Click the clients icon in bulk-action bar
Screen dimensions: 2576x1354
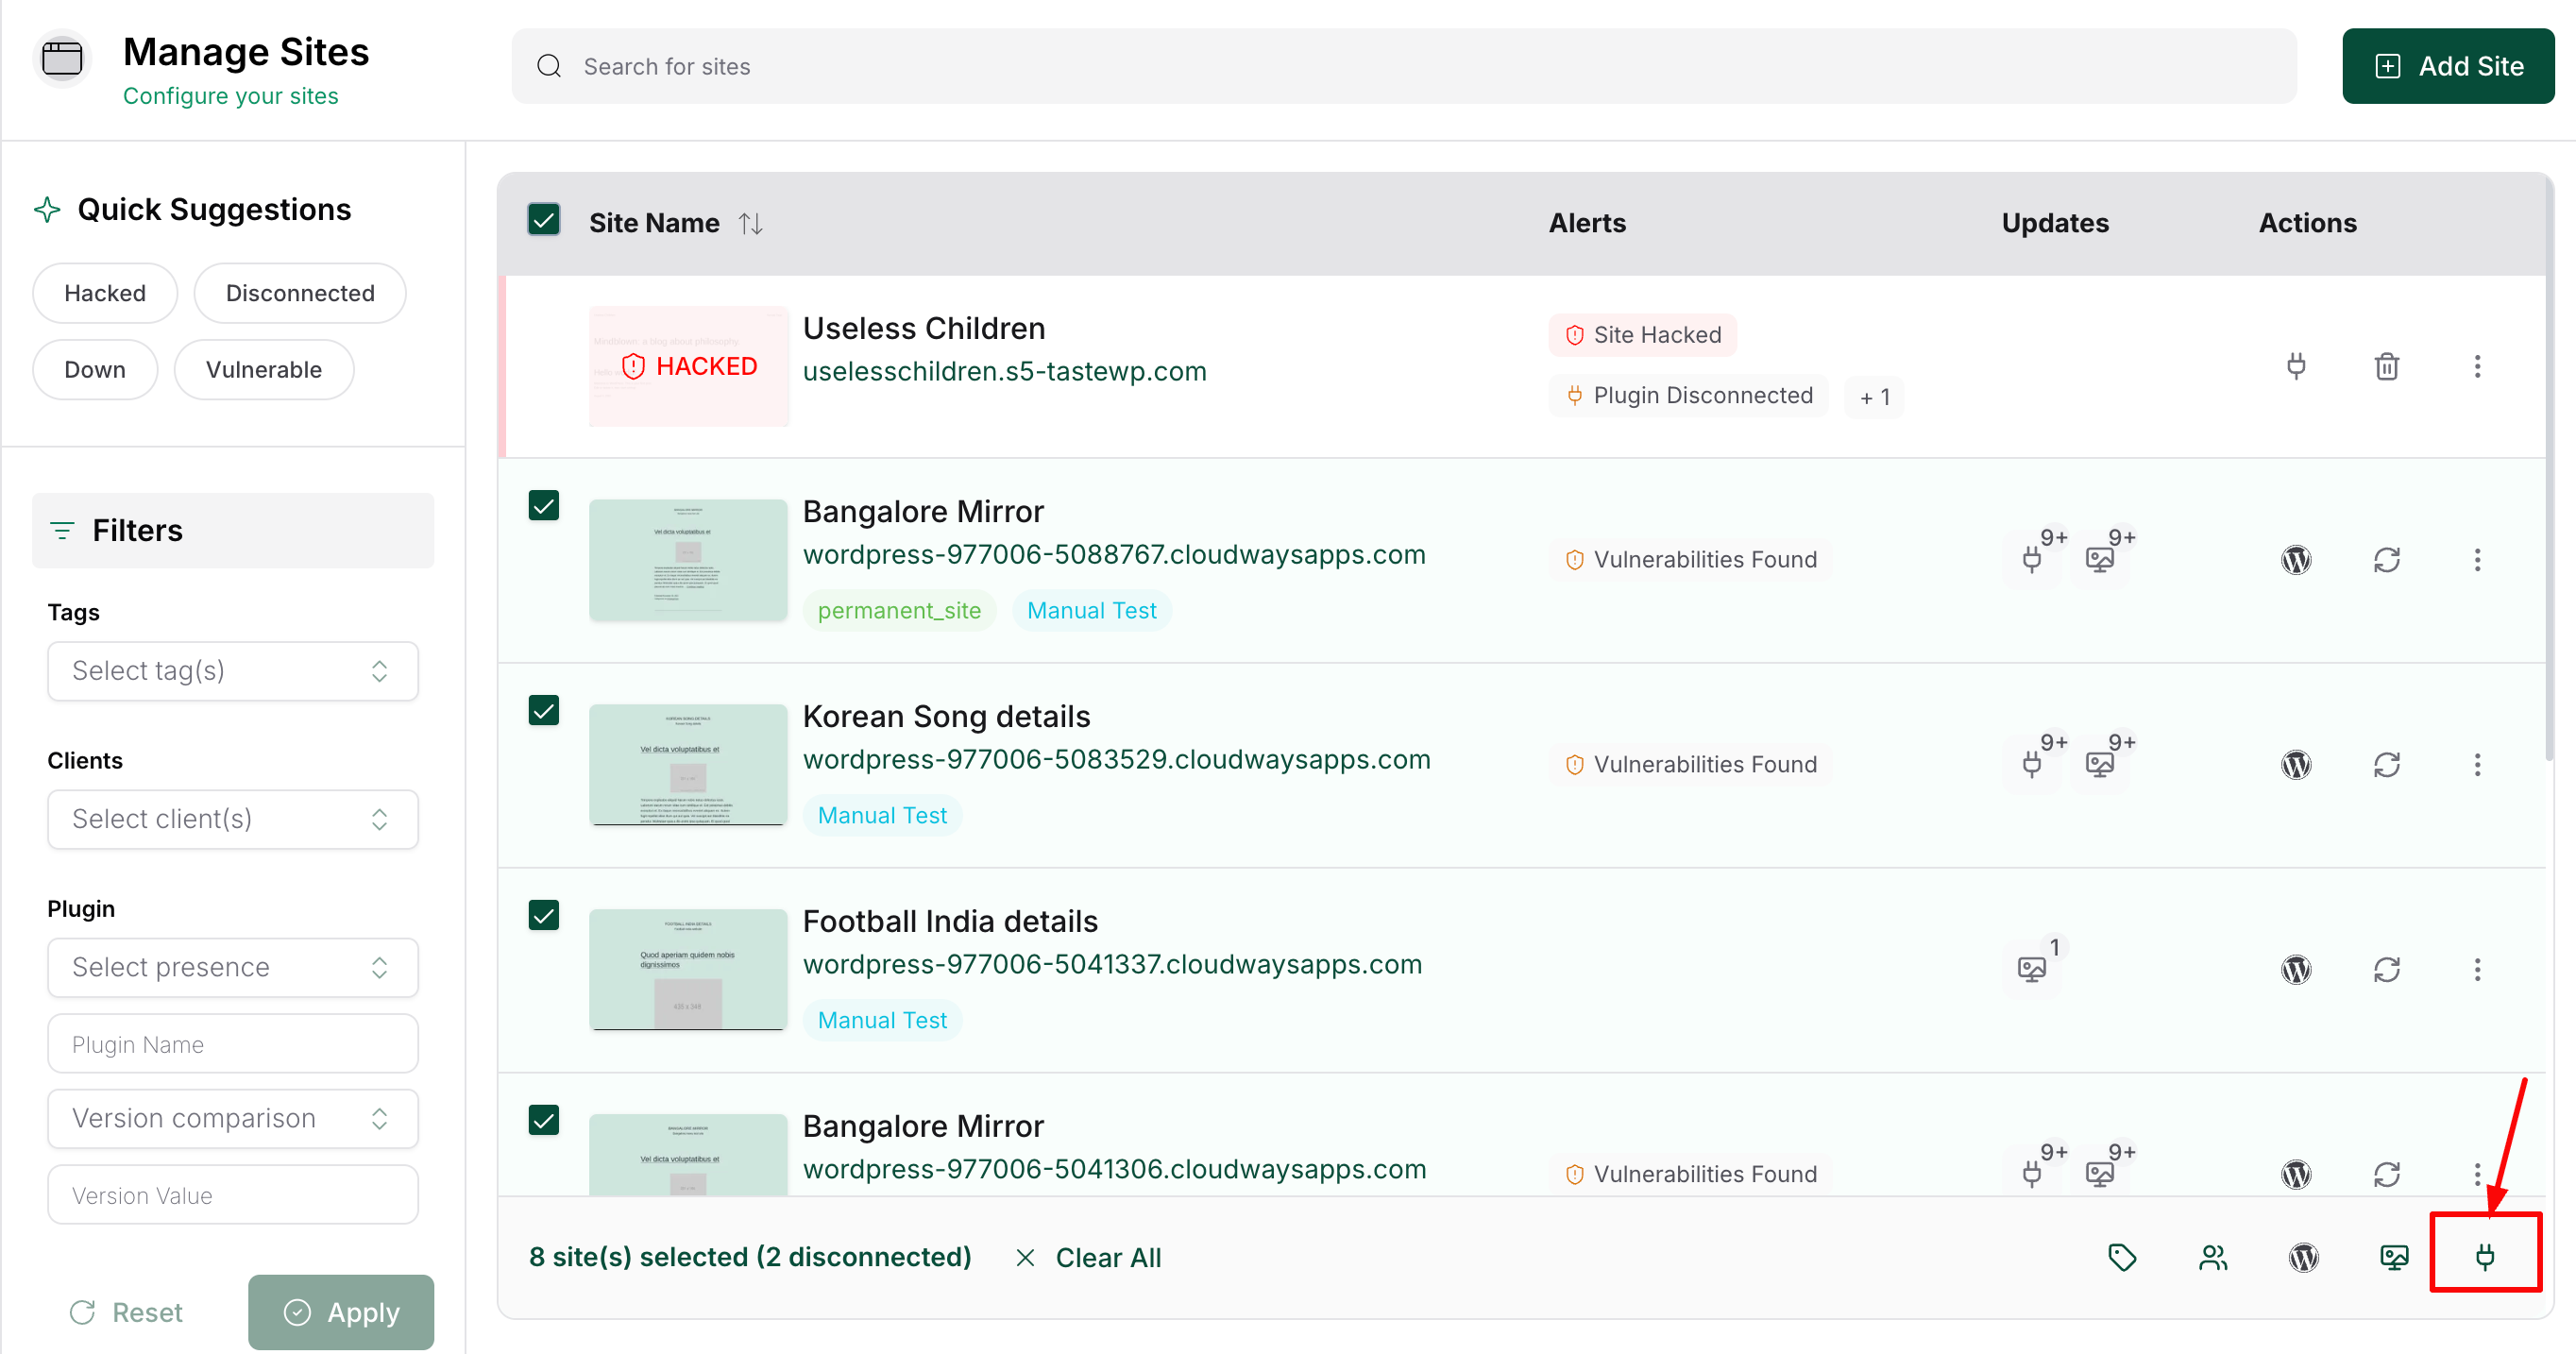click(x=2213, y=1256)
